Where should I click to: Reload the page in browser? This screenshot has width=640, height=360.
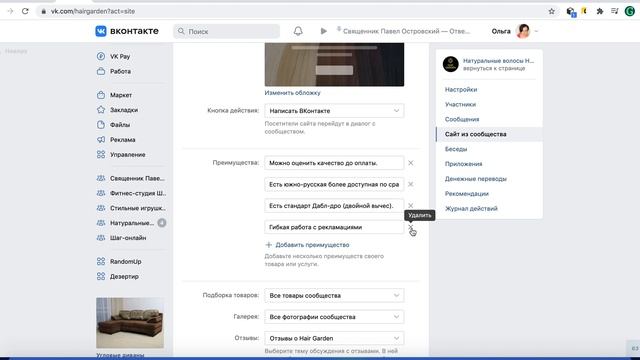coord(25,11)
